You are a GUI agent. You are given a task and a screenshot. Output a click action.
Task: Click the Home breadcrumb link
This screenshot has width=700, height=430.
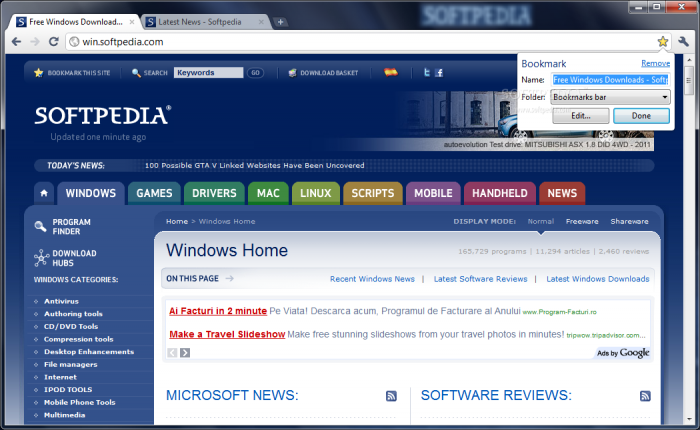(x=177, y=221)
